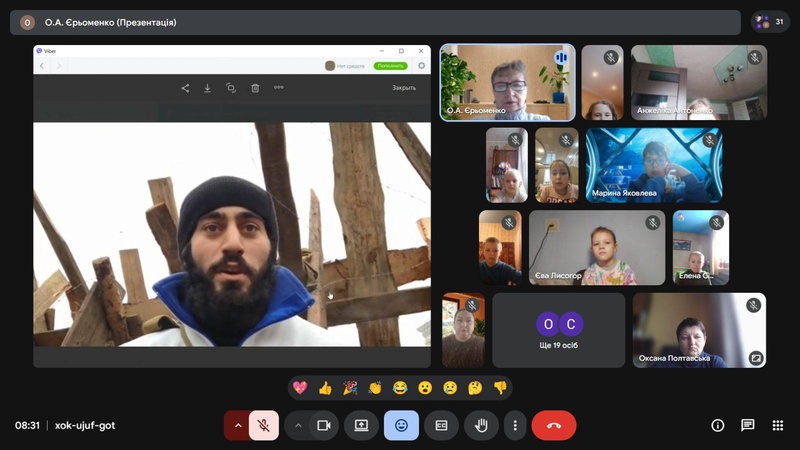800x450 pixels.
Task: Click the red leave call button
Action: pos(553,425)
